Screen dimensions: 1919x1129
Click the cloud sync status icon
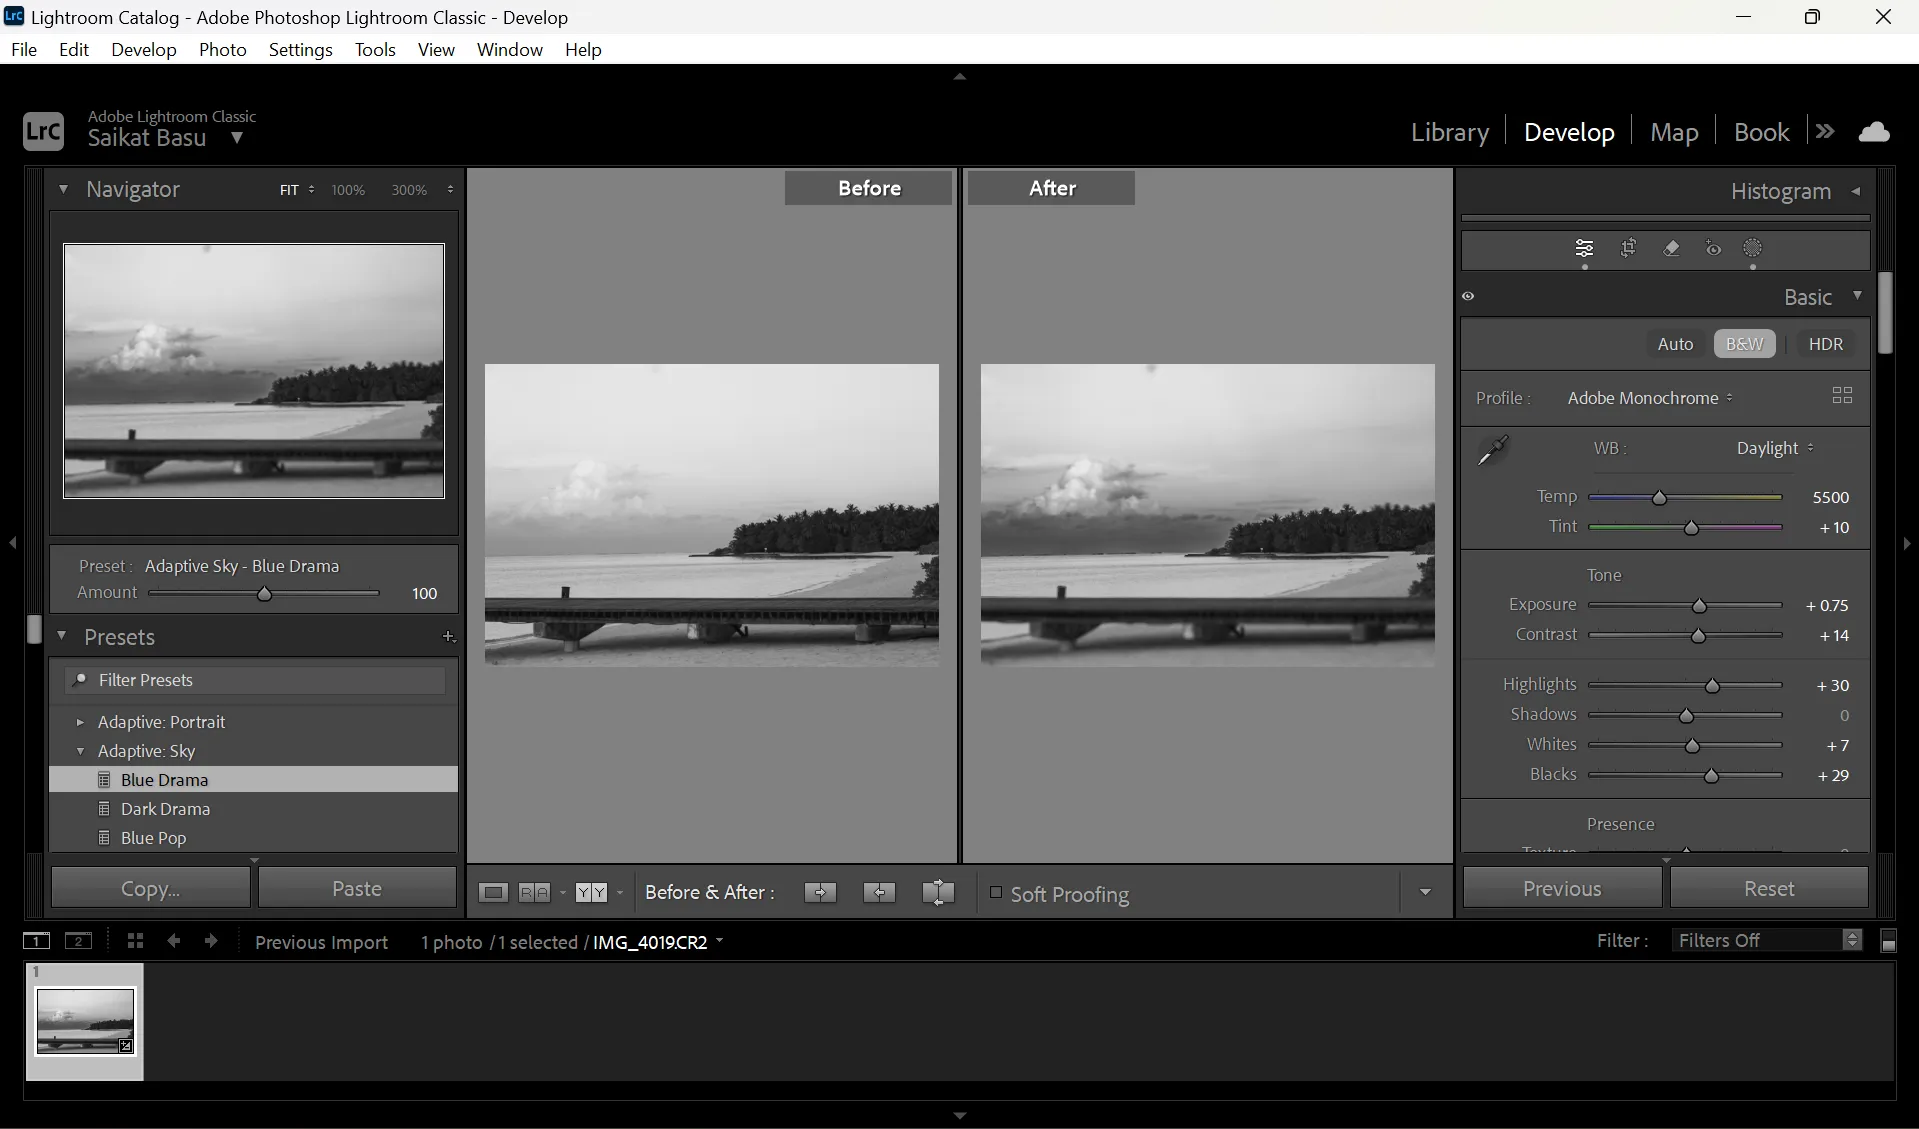[1876, 130]
